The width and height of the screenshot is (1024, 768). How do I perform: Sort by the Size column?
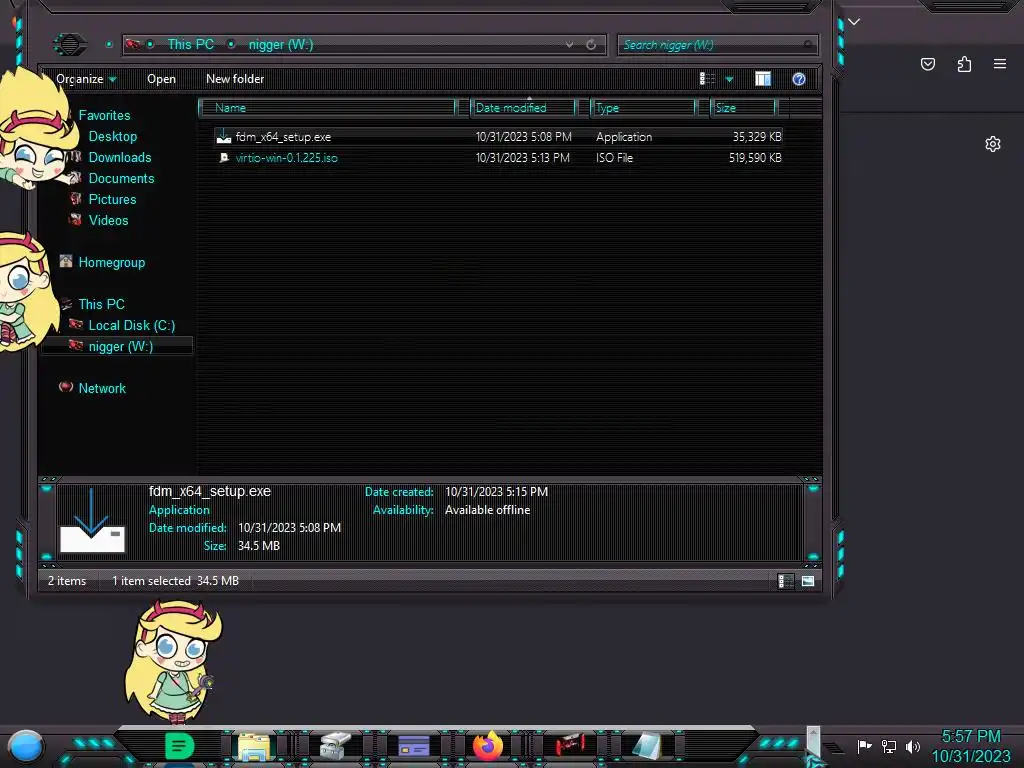(743, 108)
